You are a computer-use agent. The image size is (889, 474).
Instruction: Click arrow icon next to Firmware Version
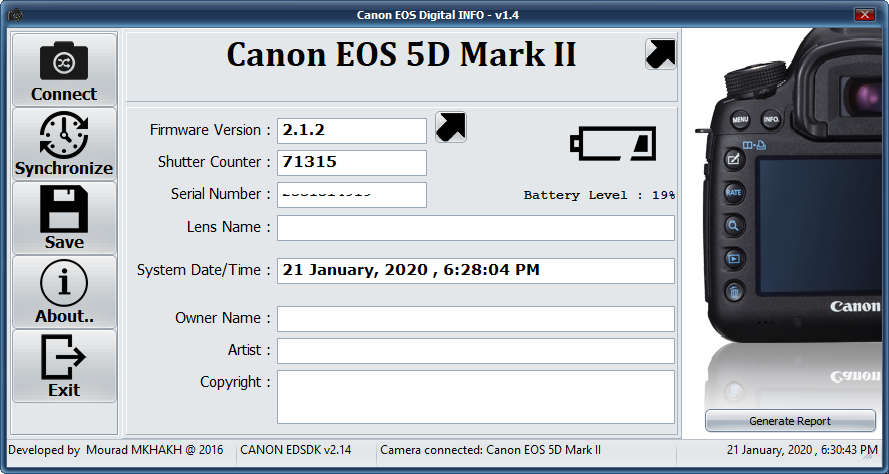pos(451,127)
